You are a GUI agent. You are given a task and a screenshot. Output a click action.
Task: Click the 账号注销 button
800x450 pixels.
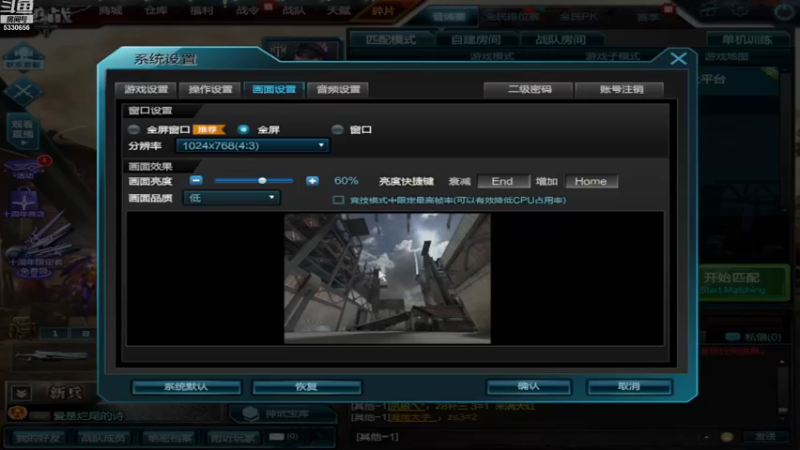pos(620,89)
